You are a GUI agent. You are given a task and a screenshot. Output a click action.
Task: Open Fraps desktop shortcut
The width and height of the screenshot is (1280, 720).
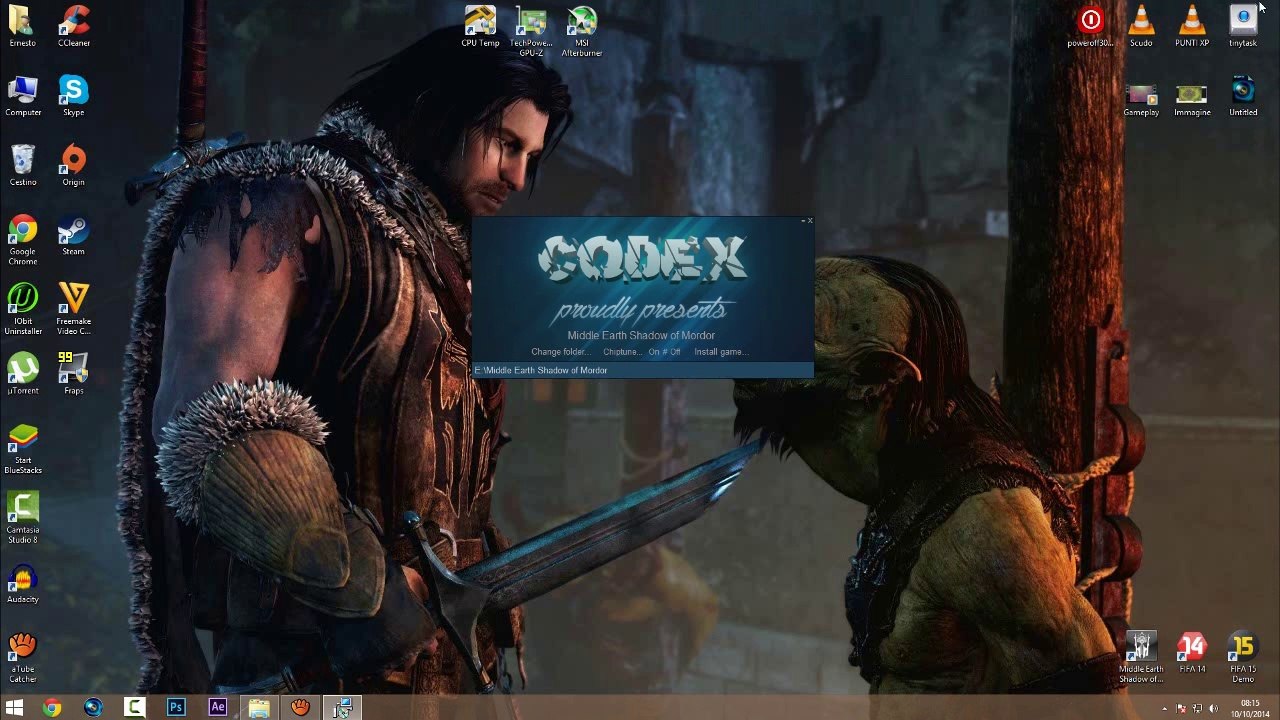pyautogui.click(x=74, y=374)
